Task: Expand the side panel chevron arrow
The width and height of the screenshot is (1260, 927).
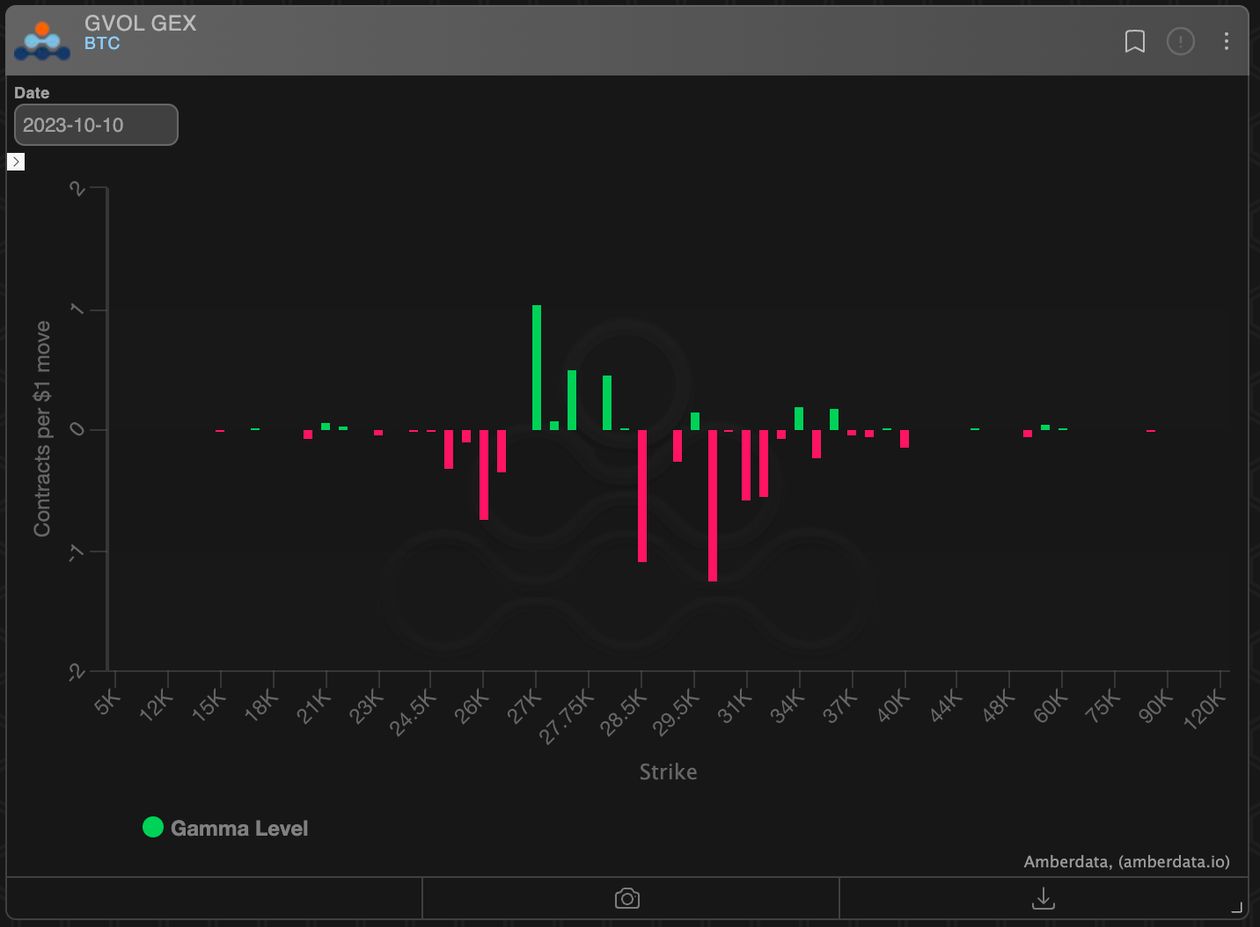Action: tap(16, 161)
